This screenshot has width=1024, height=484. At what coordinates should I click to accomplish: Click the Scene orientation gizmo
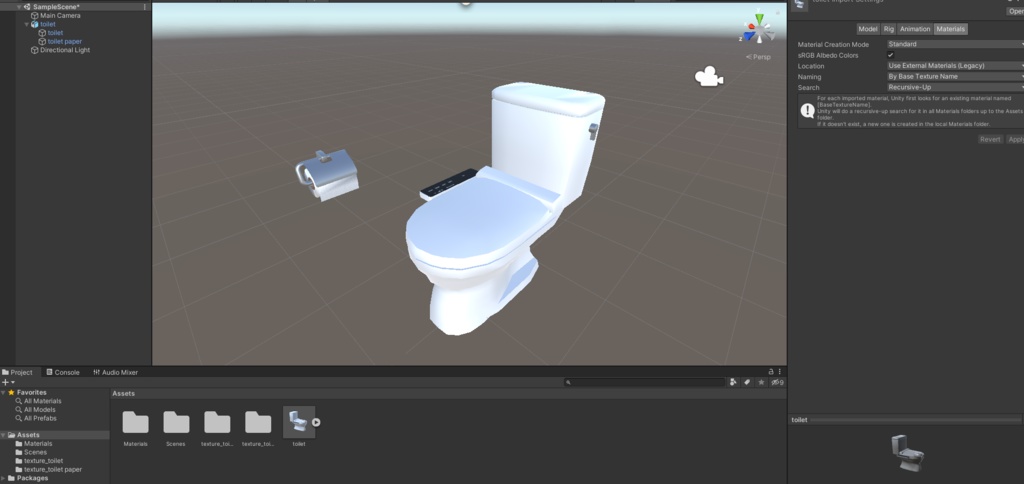[760, 29]
